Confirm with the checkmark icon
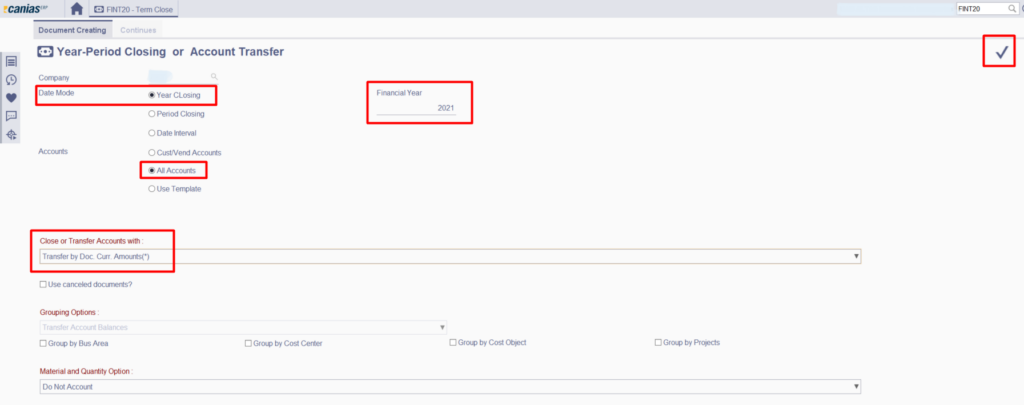The height and width of the screenshot is (405, 1024). [999, 51]
